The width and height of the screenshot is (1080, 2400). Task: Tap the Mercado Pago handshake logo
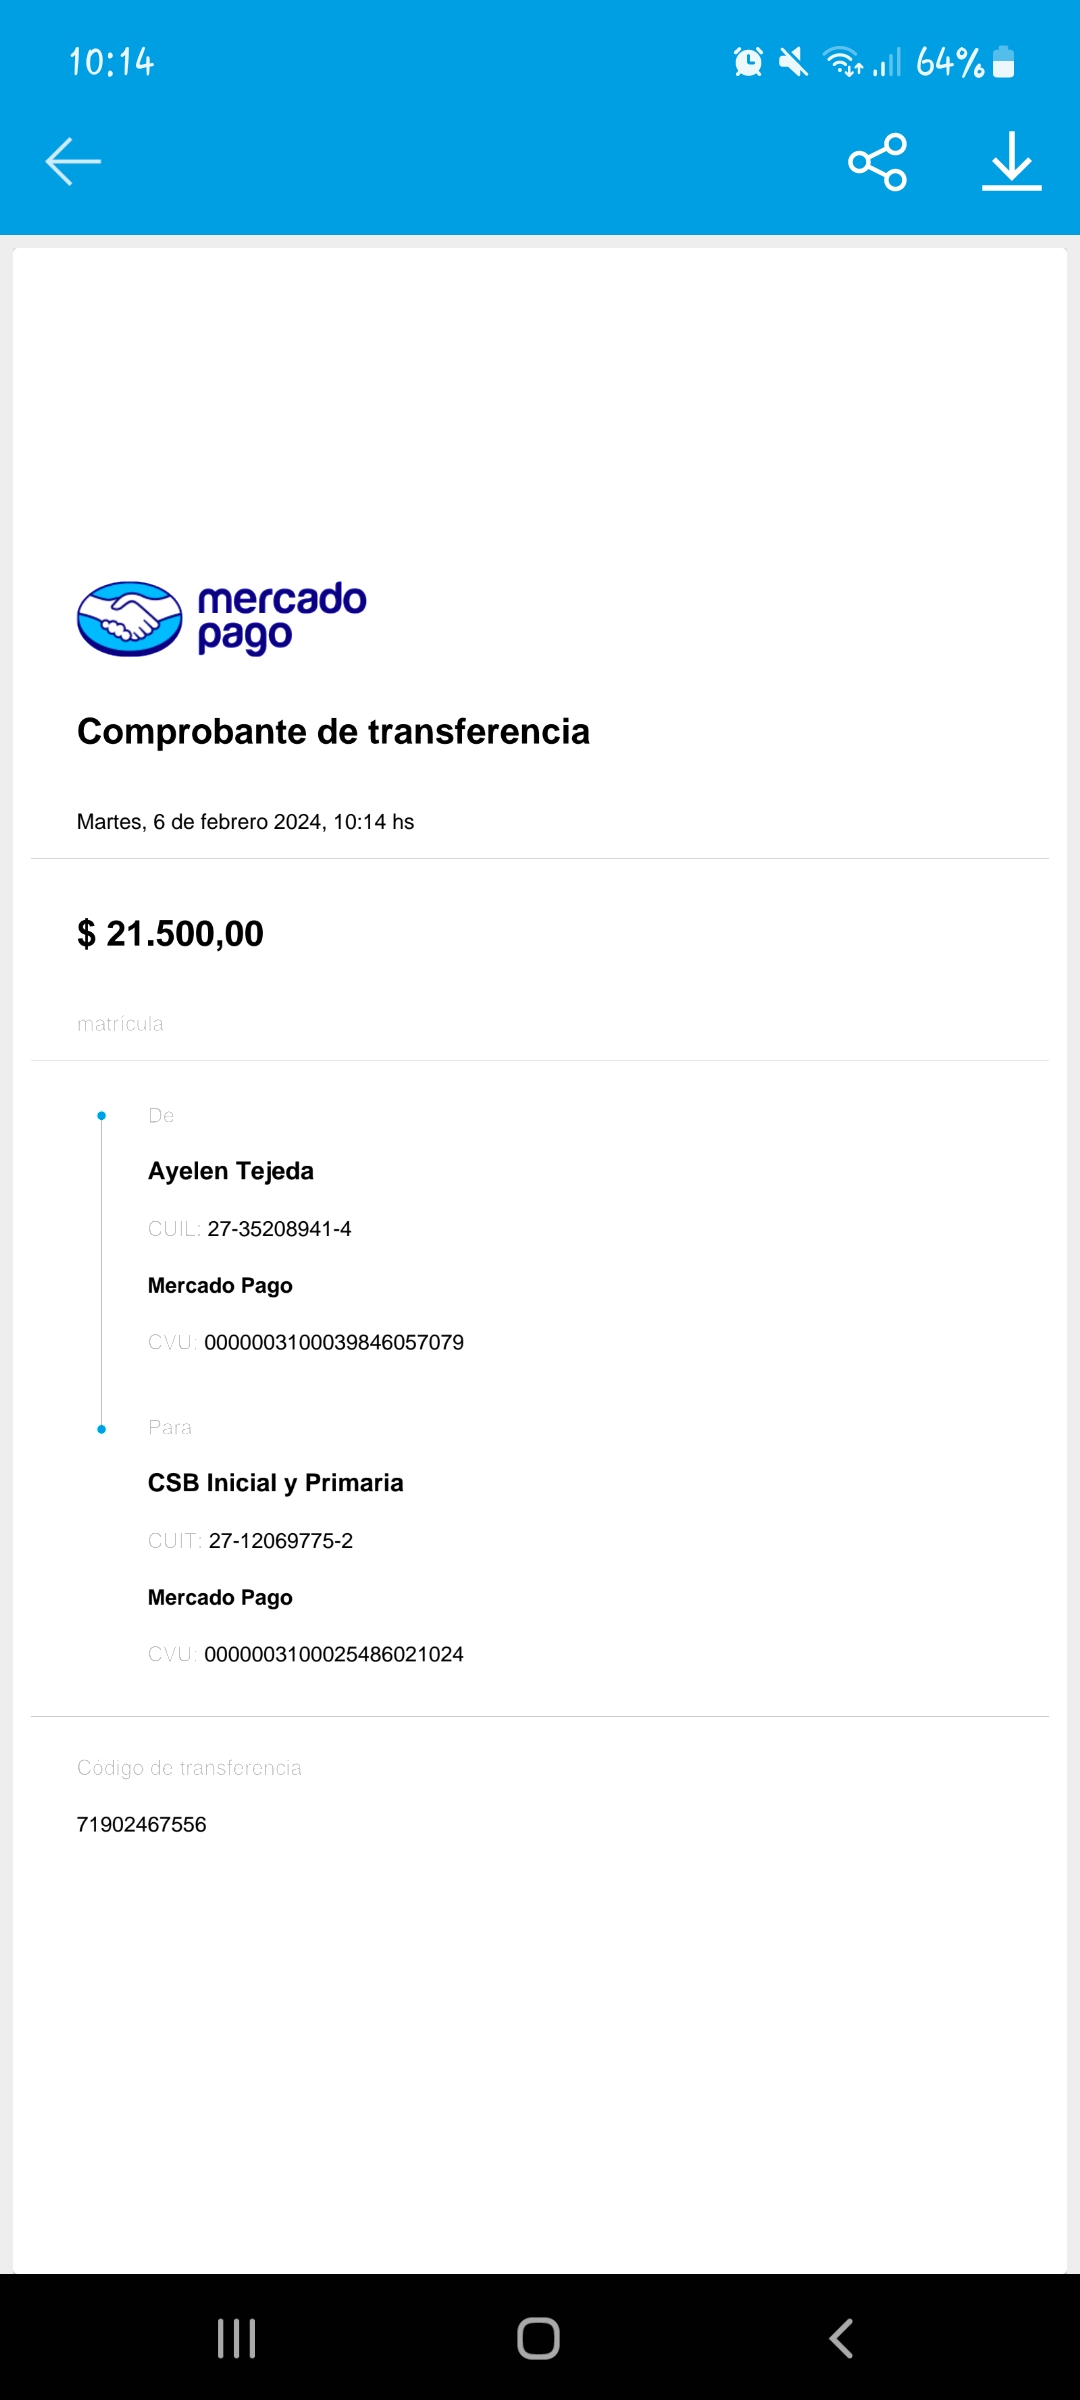coord(130,619)
